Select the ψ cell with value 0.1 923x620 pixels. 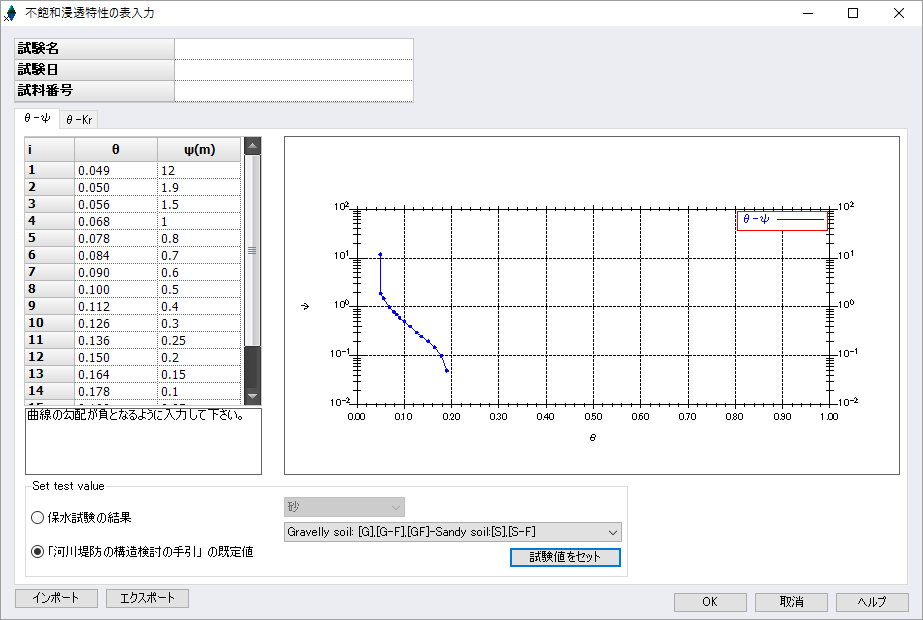click(x=199, y=392)
